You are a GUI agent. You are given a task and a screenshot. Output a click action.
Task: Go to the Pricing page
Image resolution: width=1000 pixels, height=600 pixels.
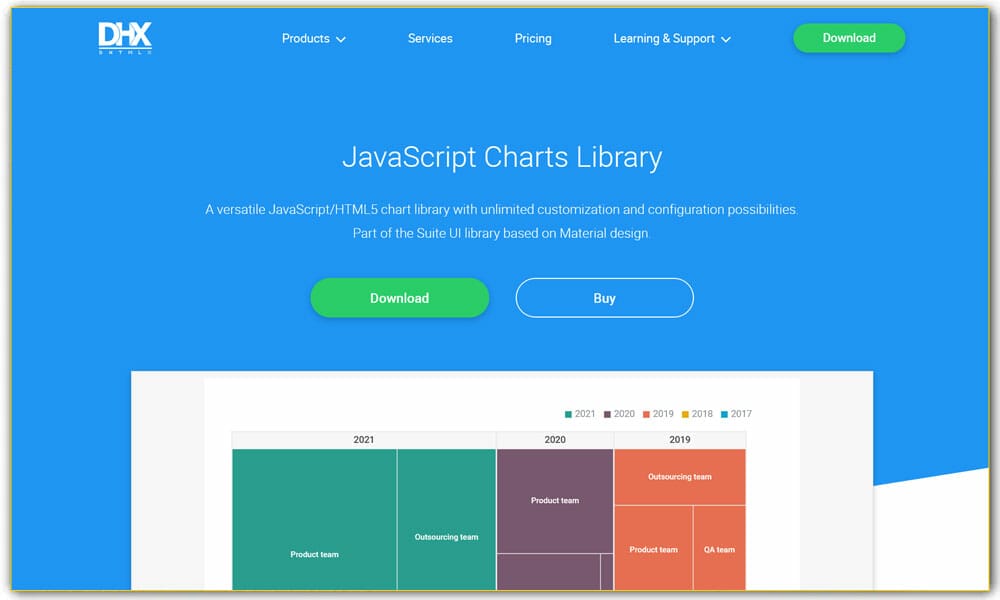point(533,38)
